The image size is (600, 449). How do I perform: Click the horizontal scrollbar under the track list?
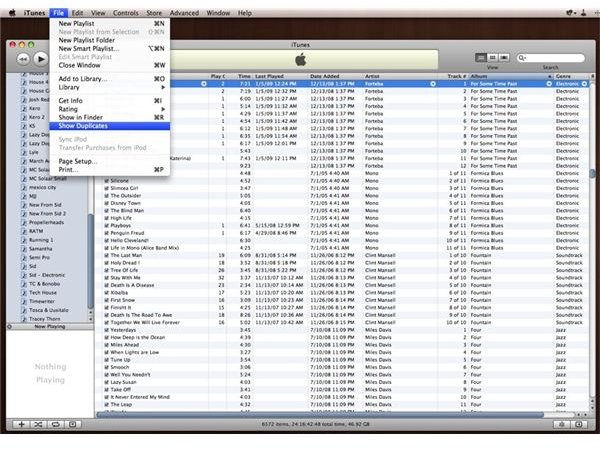[x=320, y=415]
